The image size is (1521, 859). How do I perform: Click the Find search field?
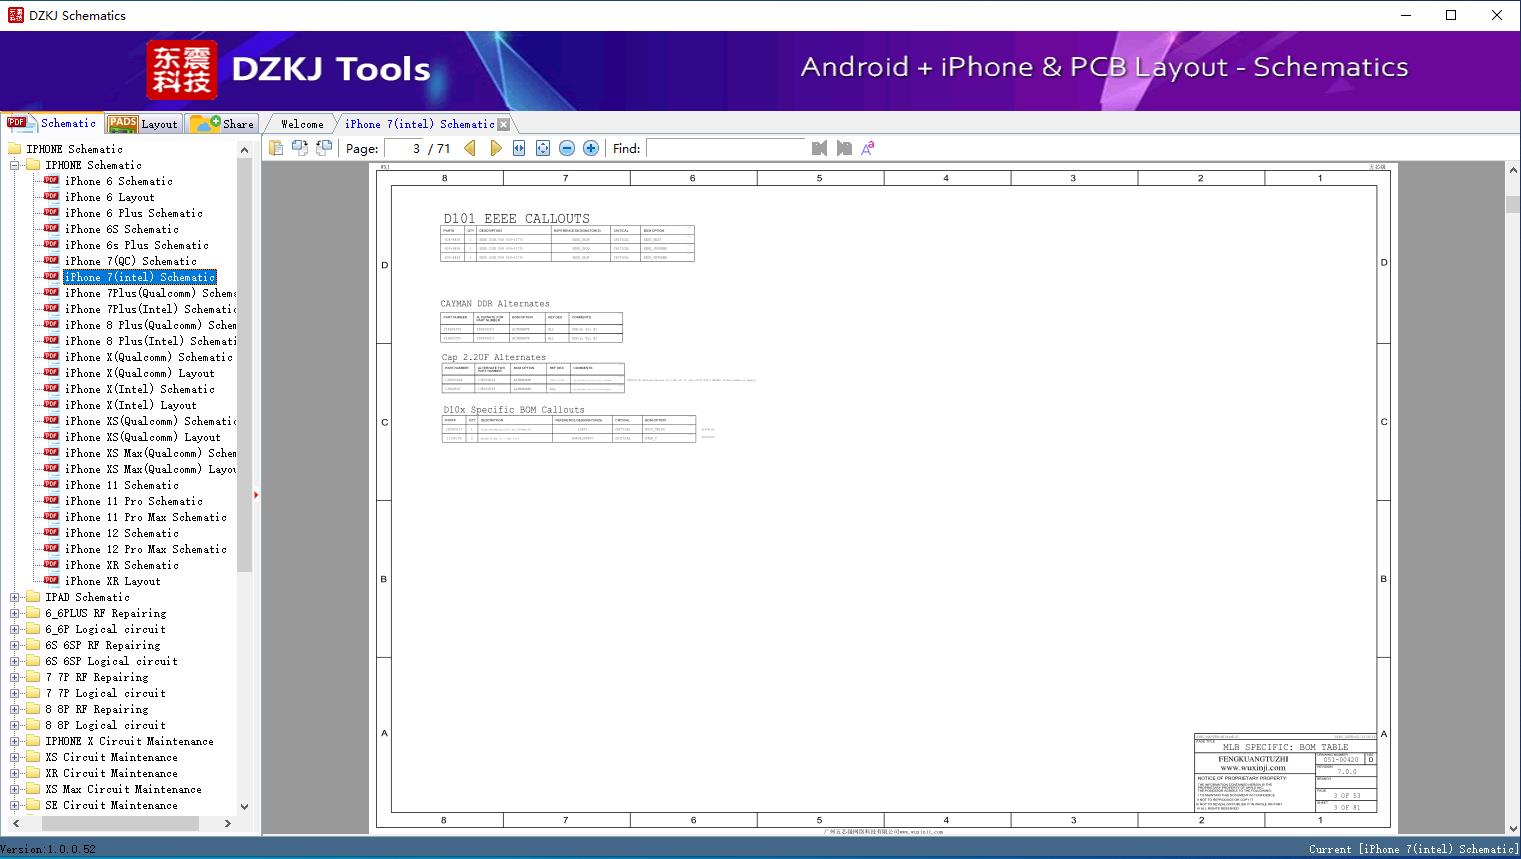pyautogui.click(x=725, y=148)
